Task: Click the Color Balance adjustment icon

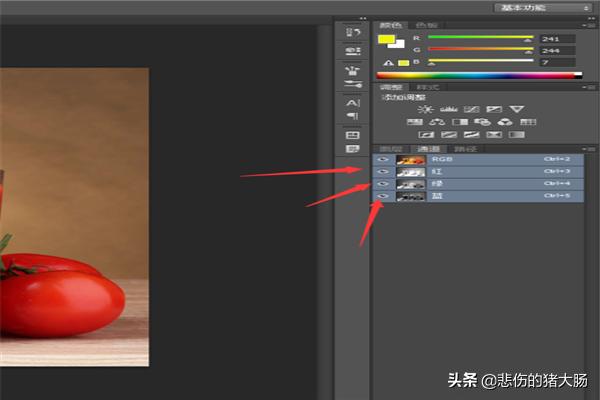Action: click(x=438, y=122)
